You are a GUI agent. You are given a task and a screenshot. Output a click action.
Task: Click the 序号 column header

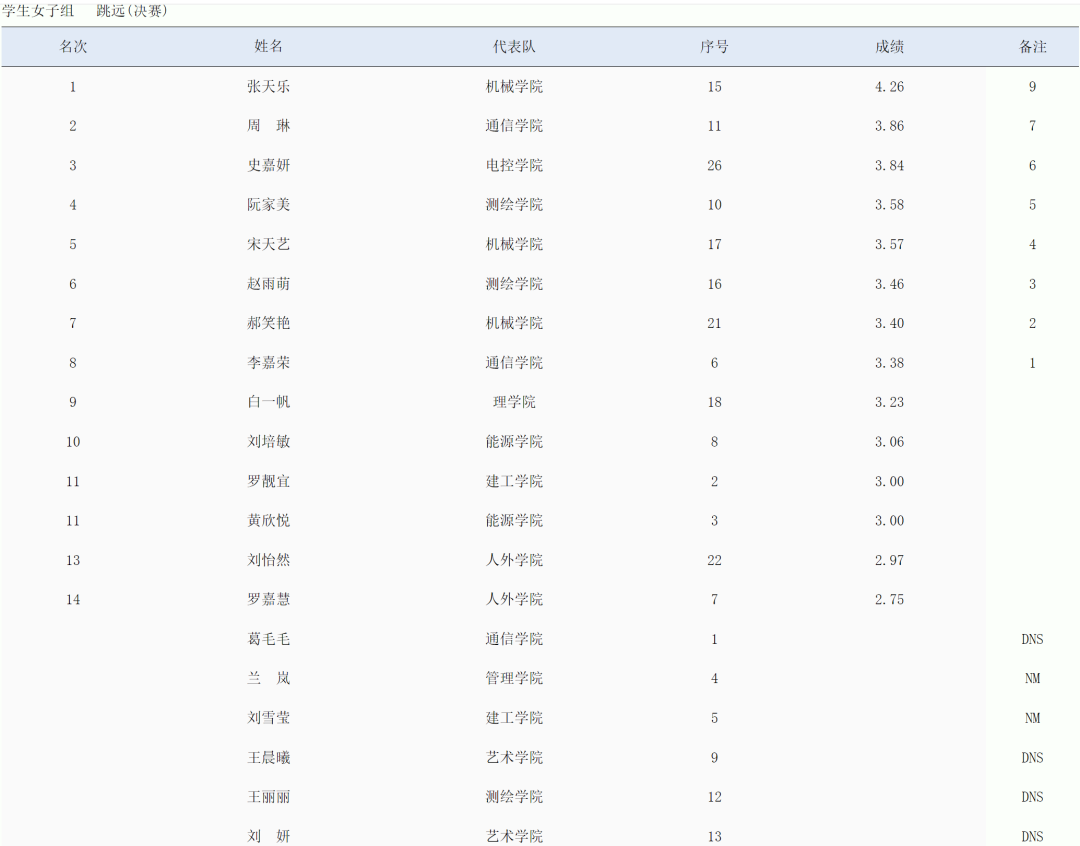click(x=714, y=47)
